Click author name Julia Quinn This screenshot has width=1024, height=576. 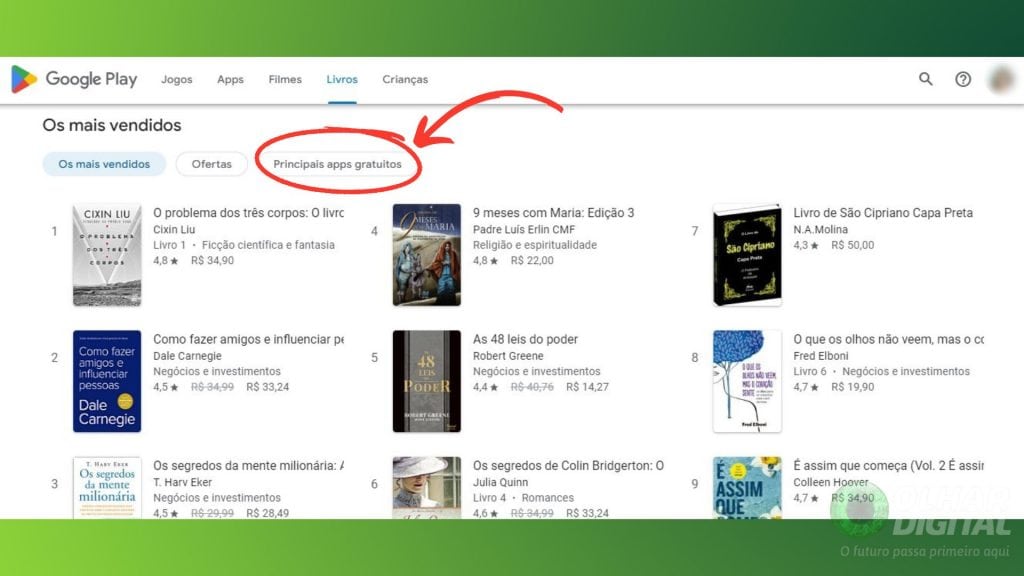(x=500, y=483)
